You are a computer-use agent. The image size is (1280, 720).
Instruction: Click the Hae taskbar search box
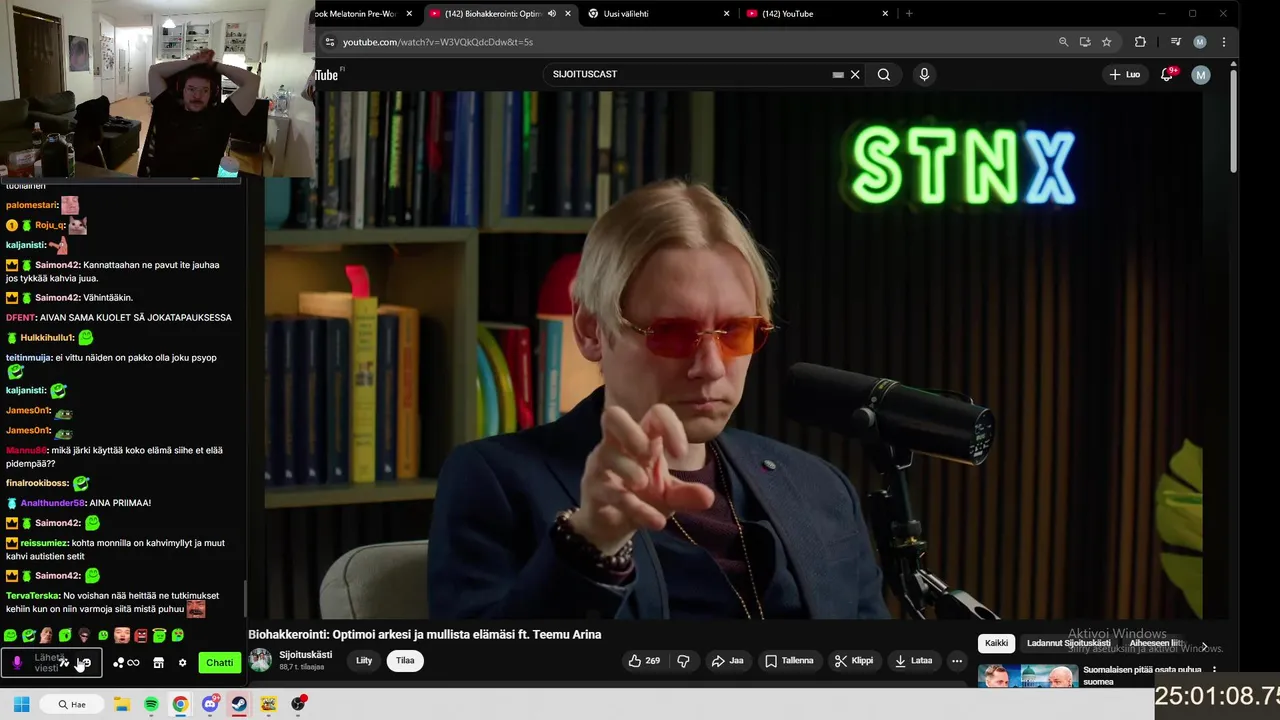pyautogui.click(x=72, y=704)
